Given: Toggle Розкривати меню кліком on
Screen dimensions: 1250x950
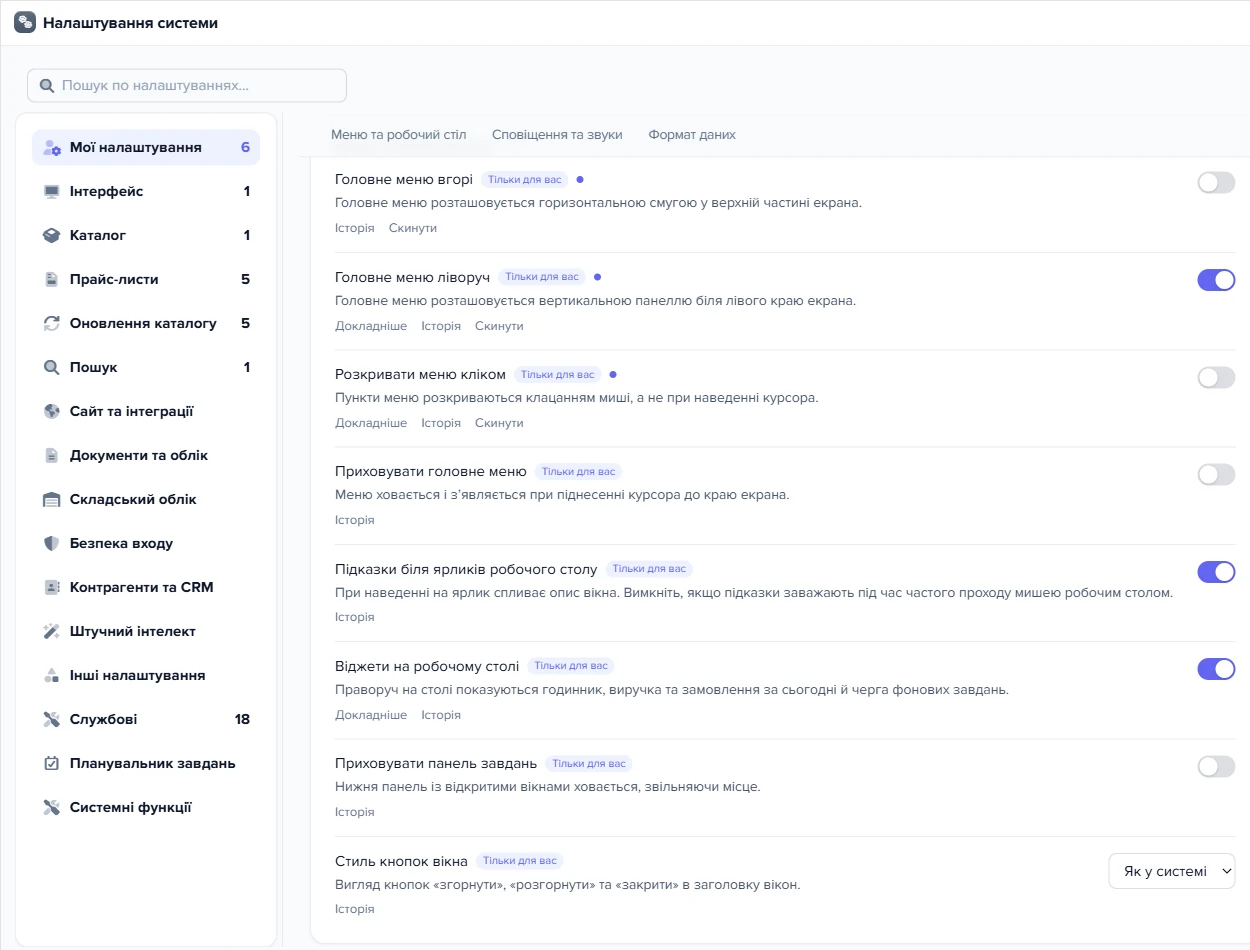Looking at the screenshot, I should (x=1216, y=377).
